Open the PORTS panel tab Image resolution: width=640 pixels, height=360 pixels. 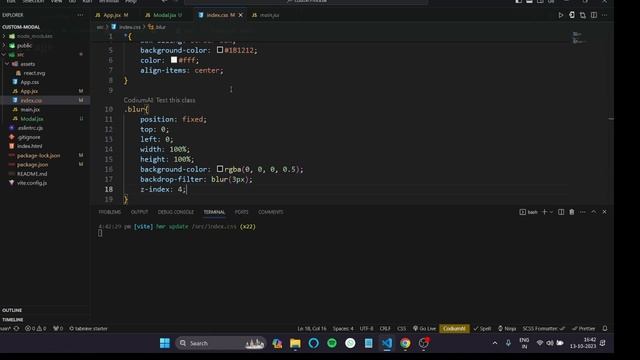[241, 212]
